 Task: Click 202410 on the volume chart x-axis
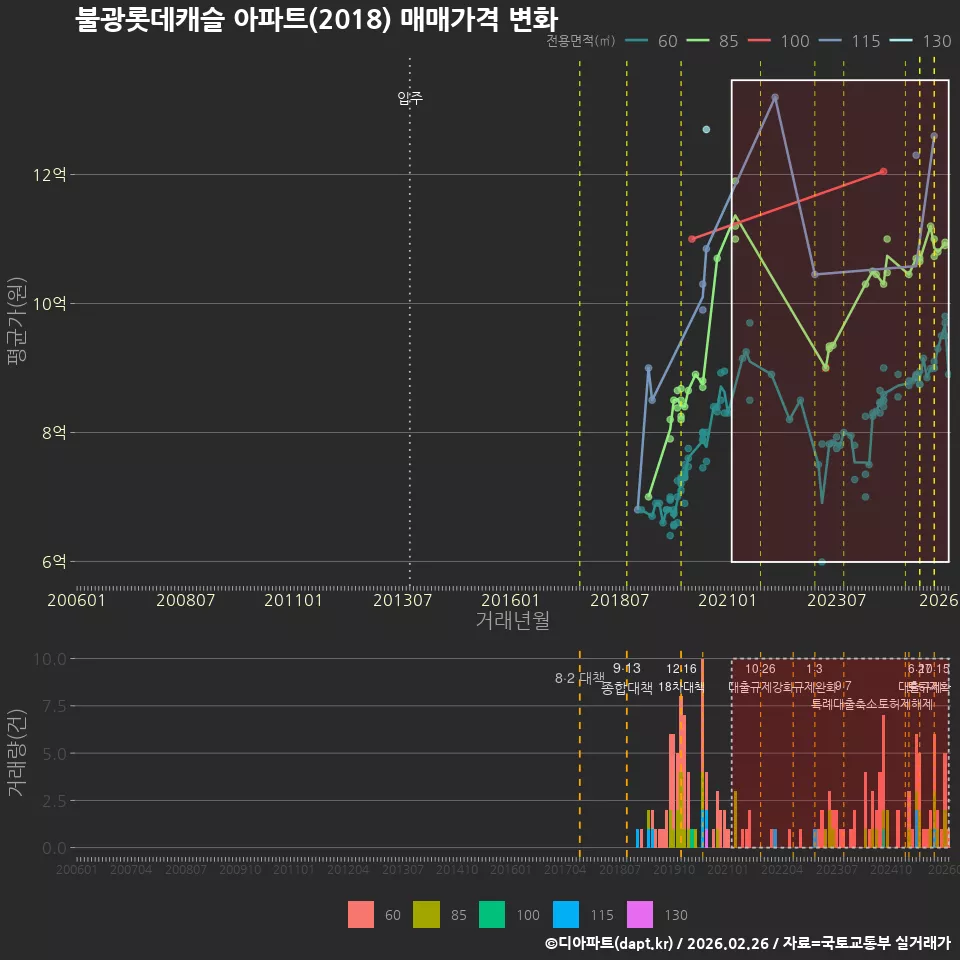pos(890,869)
